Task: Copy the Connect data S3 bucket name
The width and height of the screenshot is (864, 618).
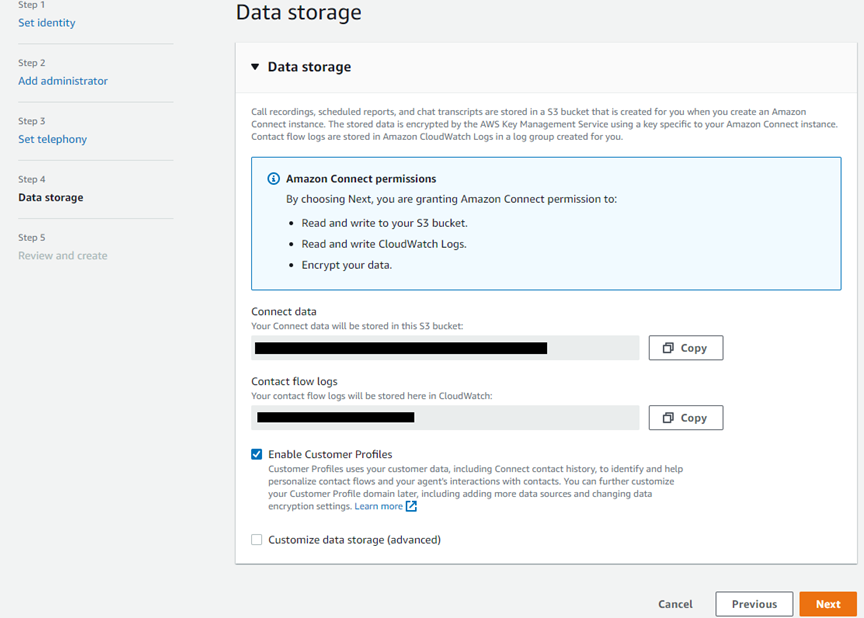Action: point(685,348)
